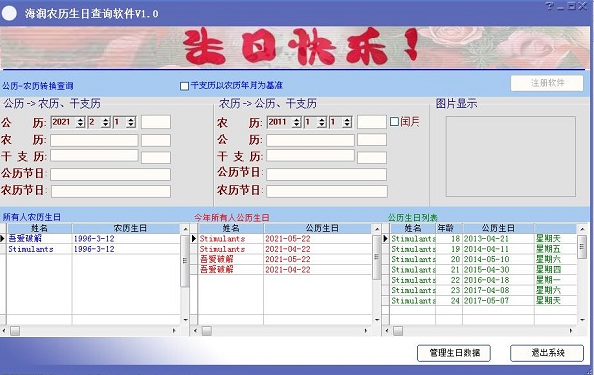The width and height of the screenshot is (594, 375).
Task: Select row with birthday 2016-04-18
Action: 483,280
